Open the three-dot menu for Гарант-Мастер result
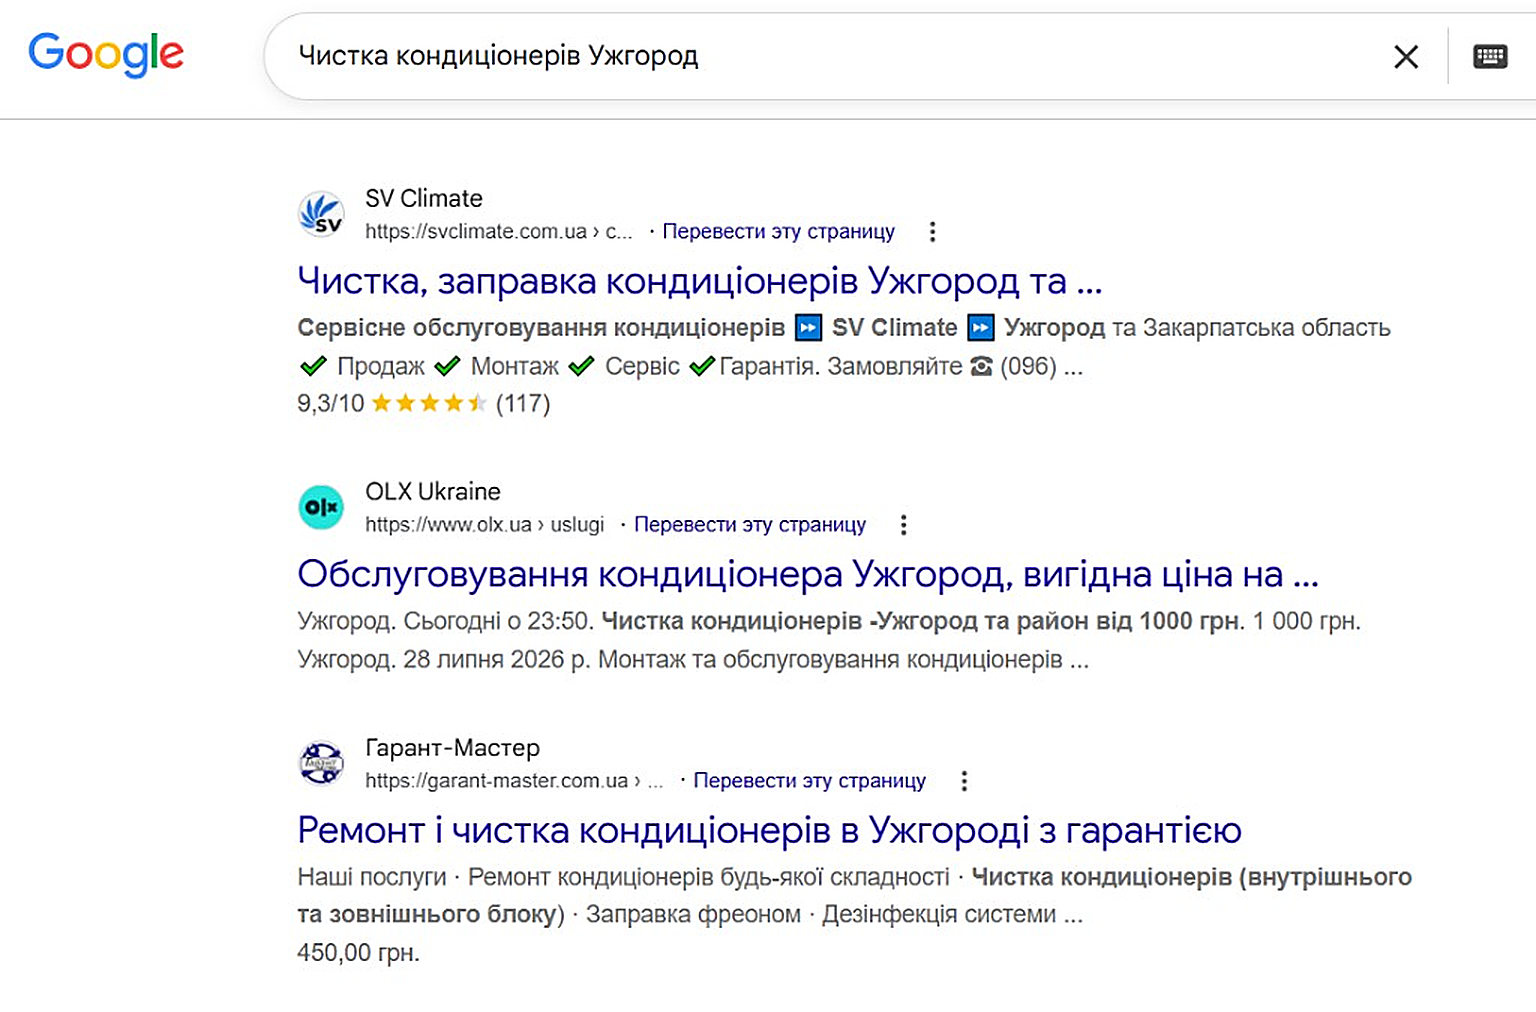Image resolution: width=1536 pixels, height=1012 pixels. tap(964, 781)
